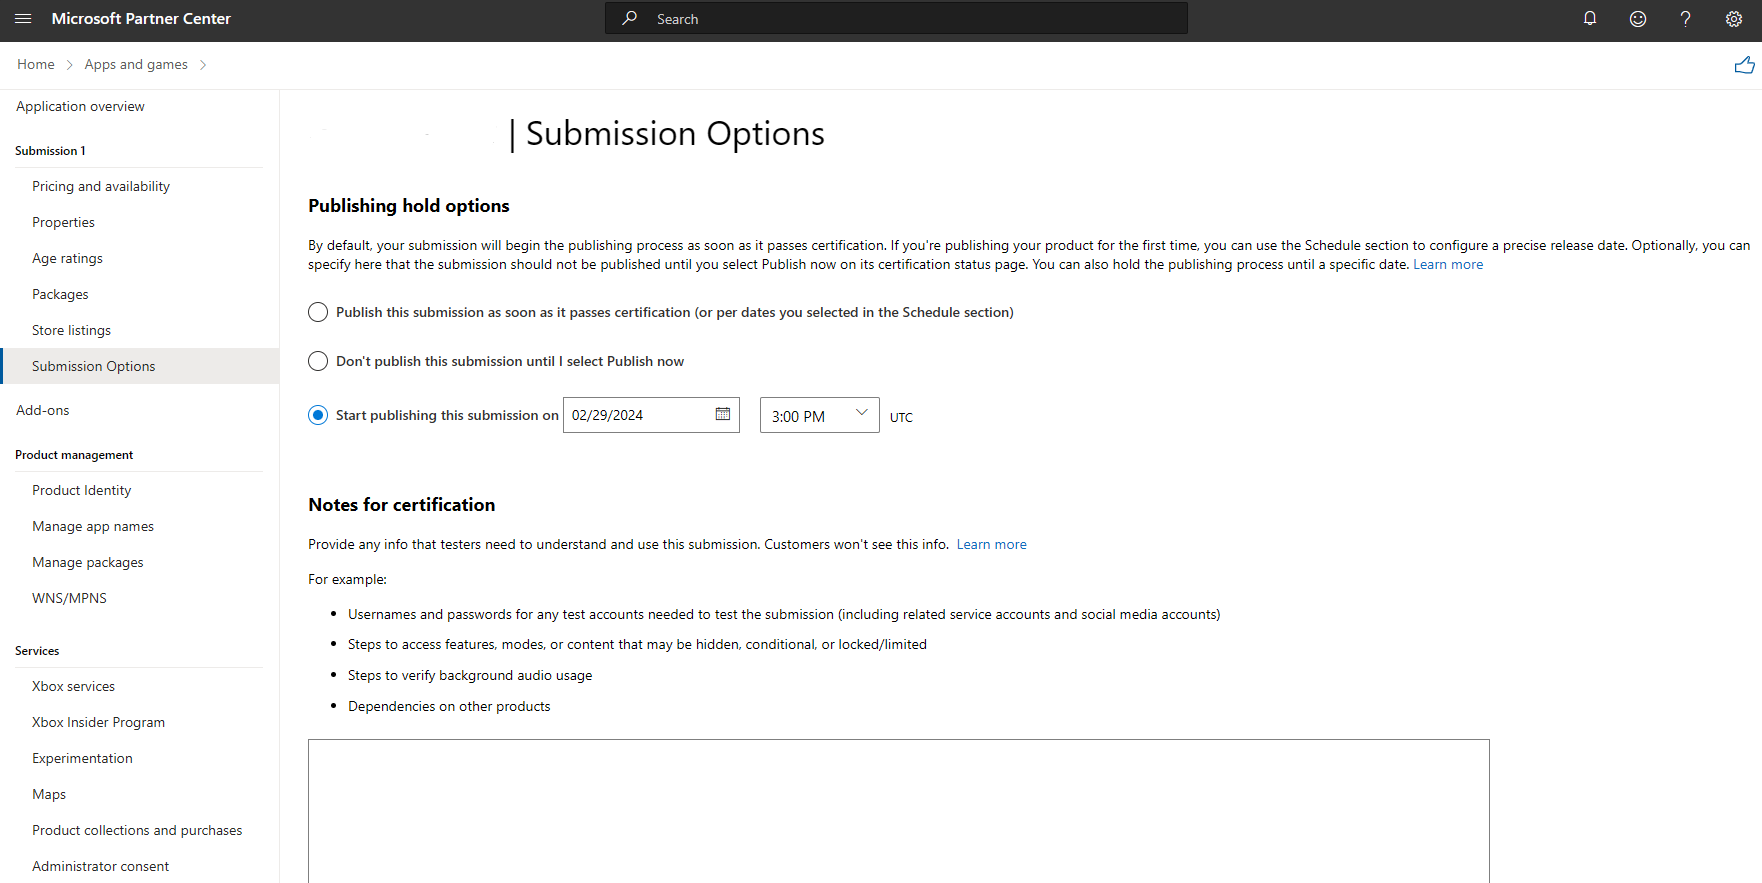This screenshot has height=883, width=1762.
Task: Click Home in the breadcrumb
Action: pyautogui.click(x=36, y=65)
